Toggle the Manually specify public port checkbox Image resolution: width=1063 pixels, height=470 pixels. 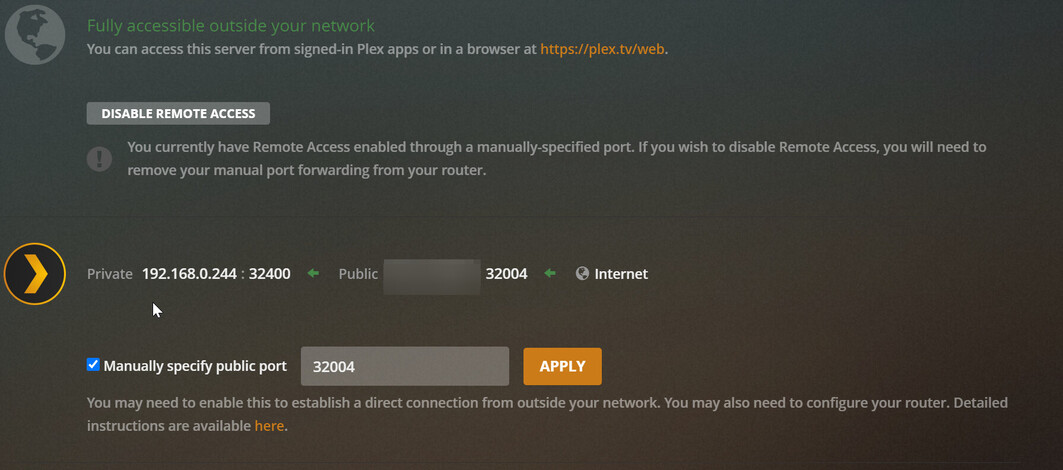point(93,365)
